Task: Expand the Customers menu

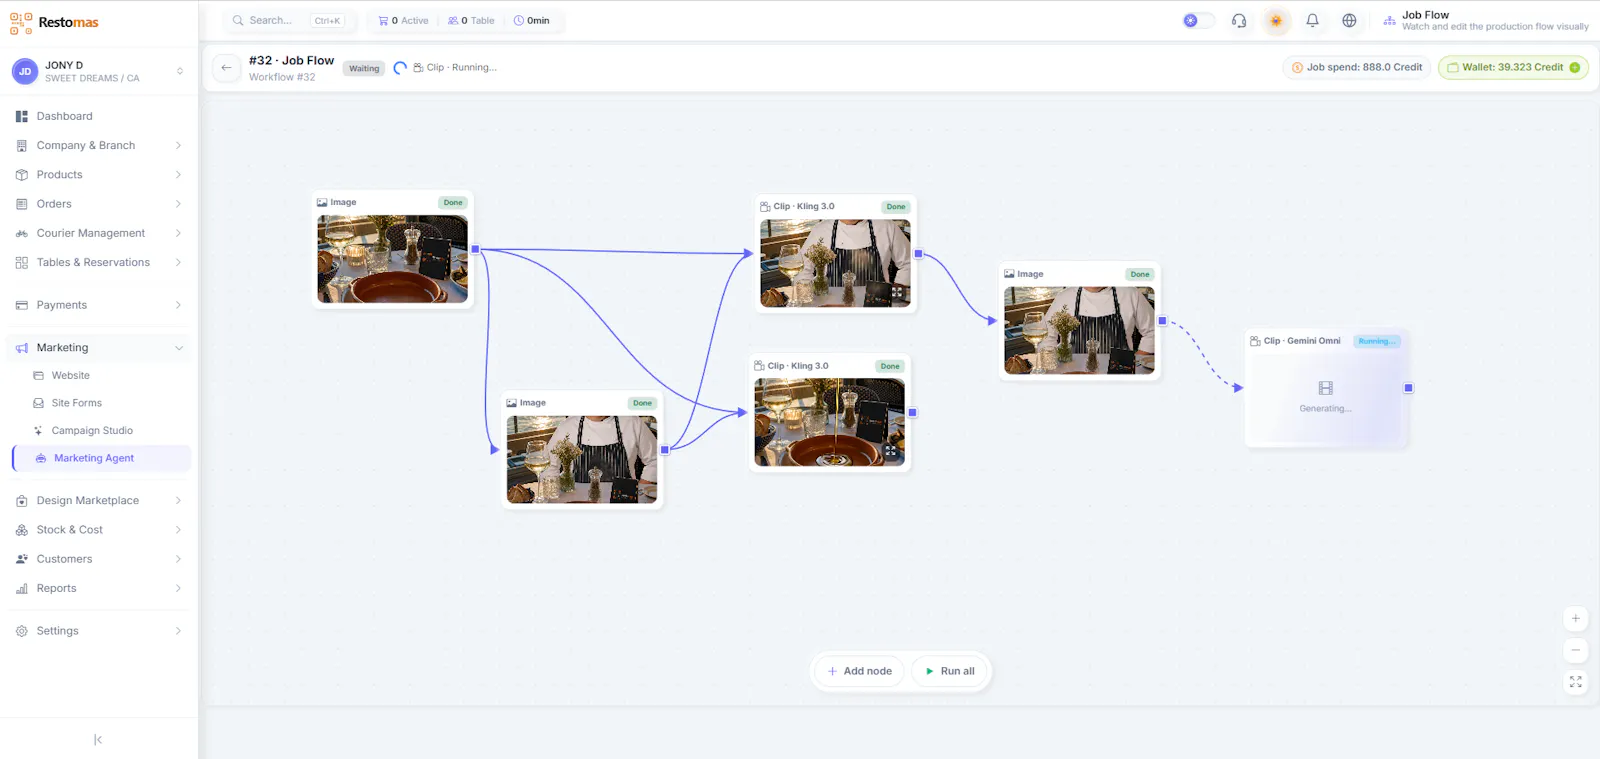Action: click(x=98, y=559)
